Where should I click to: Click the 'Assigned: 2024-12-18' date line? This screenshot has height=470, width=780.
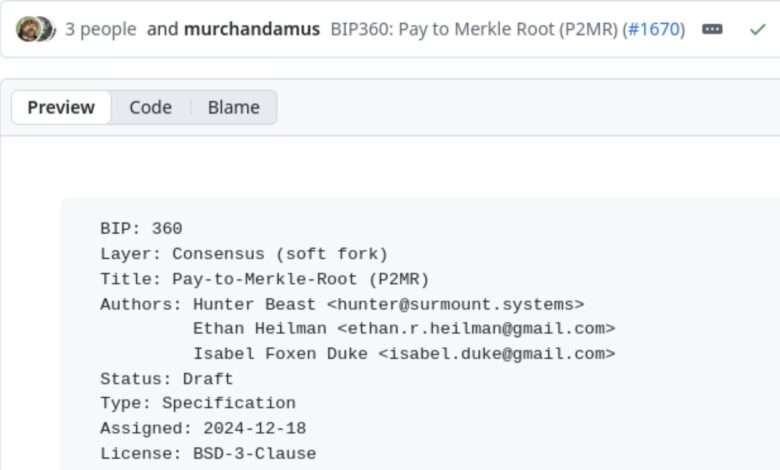pyautogui.click(x=202, y=429)
